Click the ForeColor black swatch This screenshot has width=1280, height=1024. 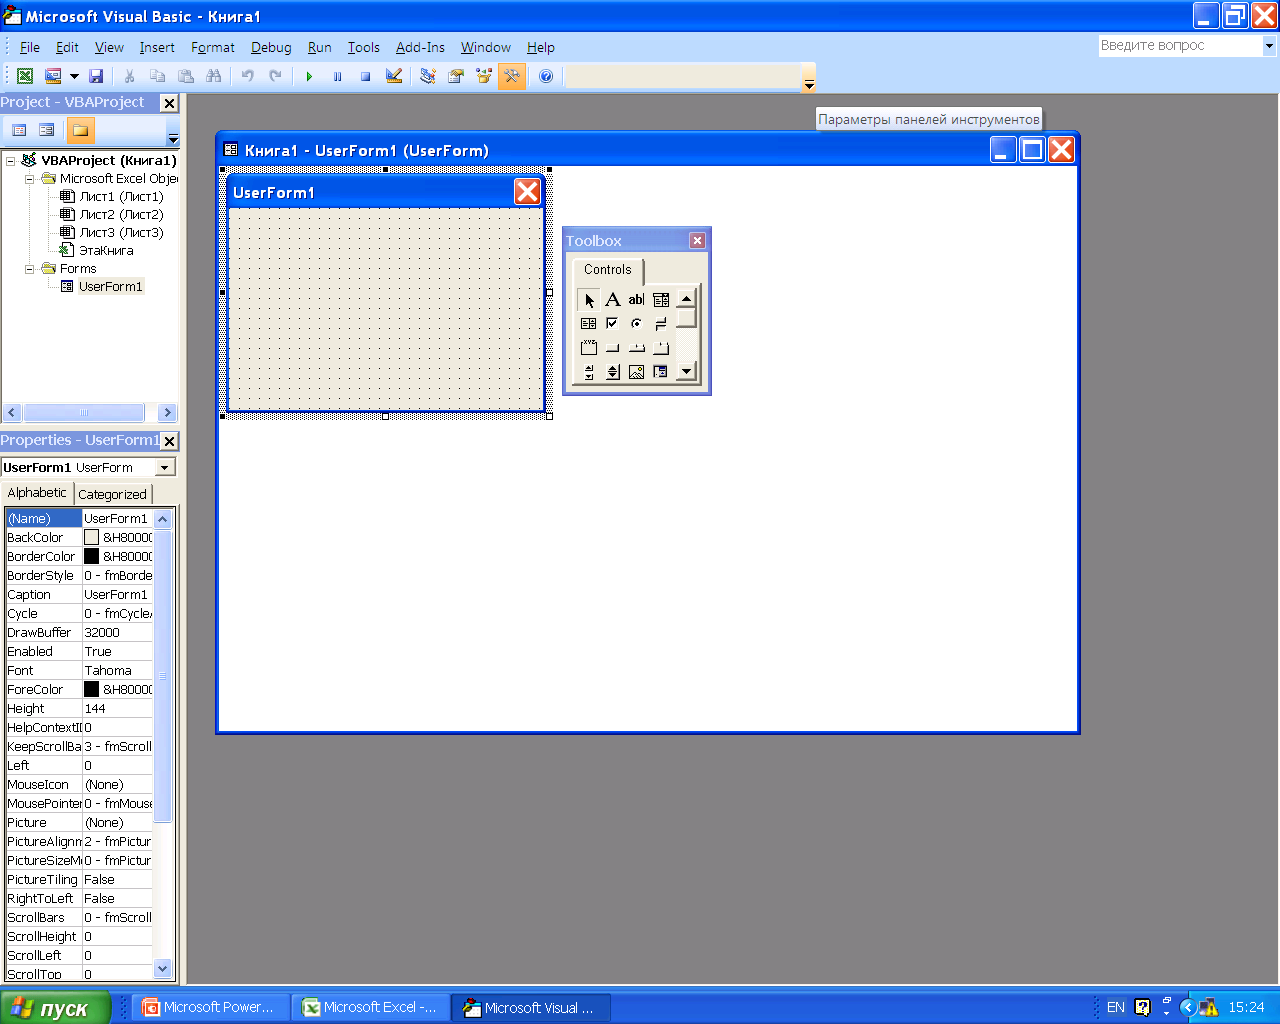92,689
